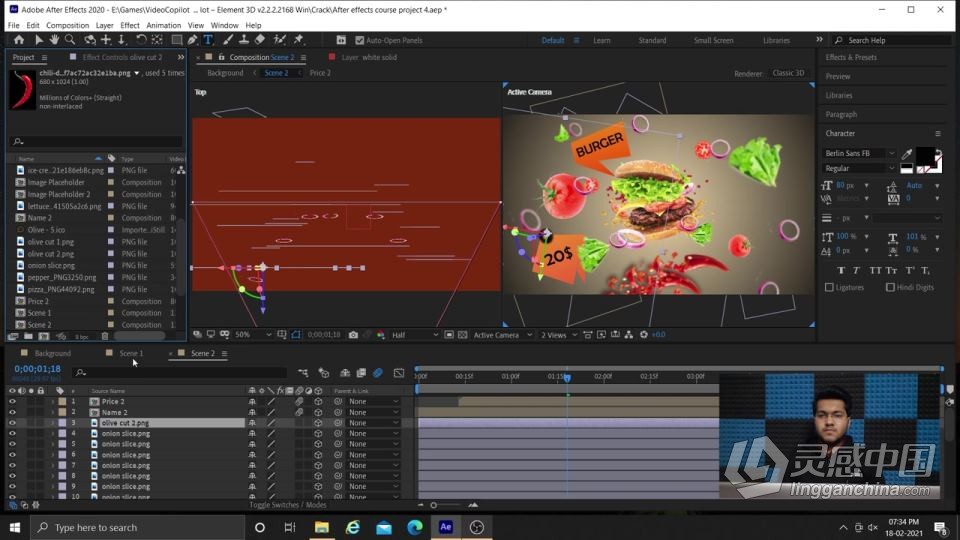Expand the Name 2 layer properties

pyautogui.click(x=52, y=412)
